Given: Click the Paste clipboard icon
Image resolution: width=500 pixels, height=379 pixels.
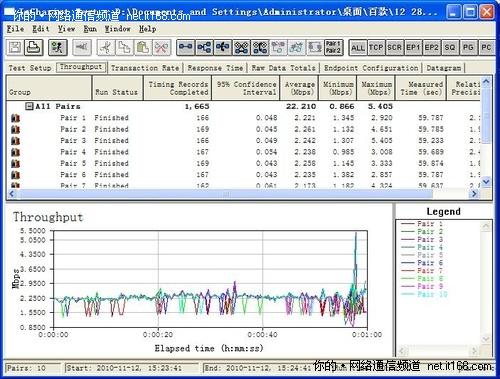Looking at the screenshot, I should point(143,47).
